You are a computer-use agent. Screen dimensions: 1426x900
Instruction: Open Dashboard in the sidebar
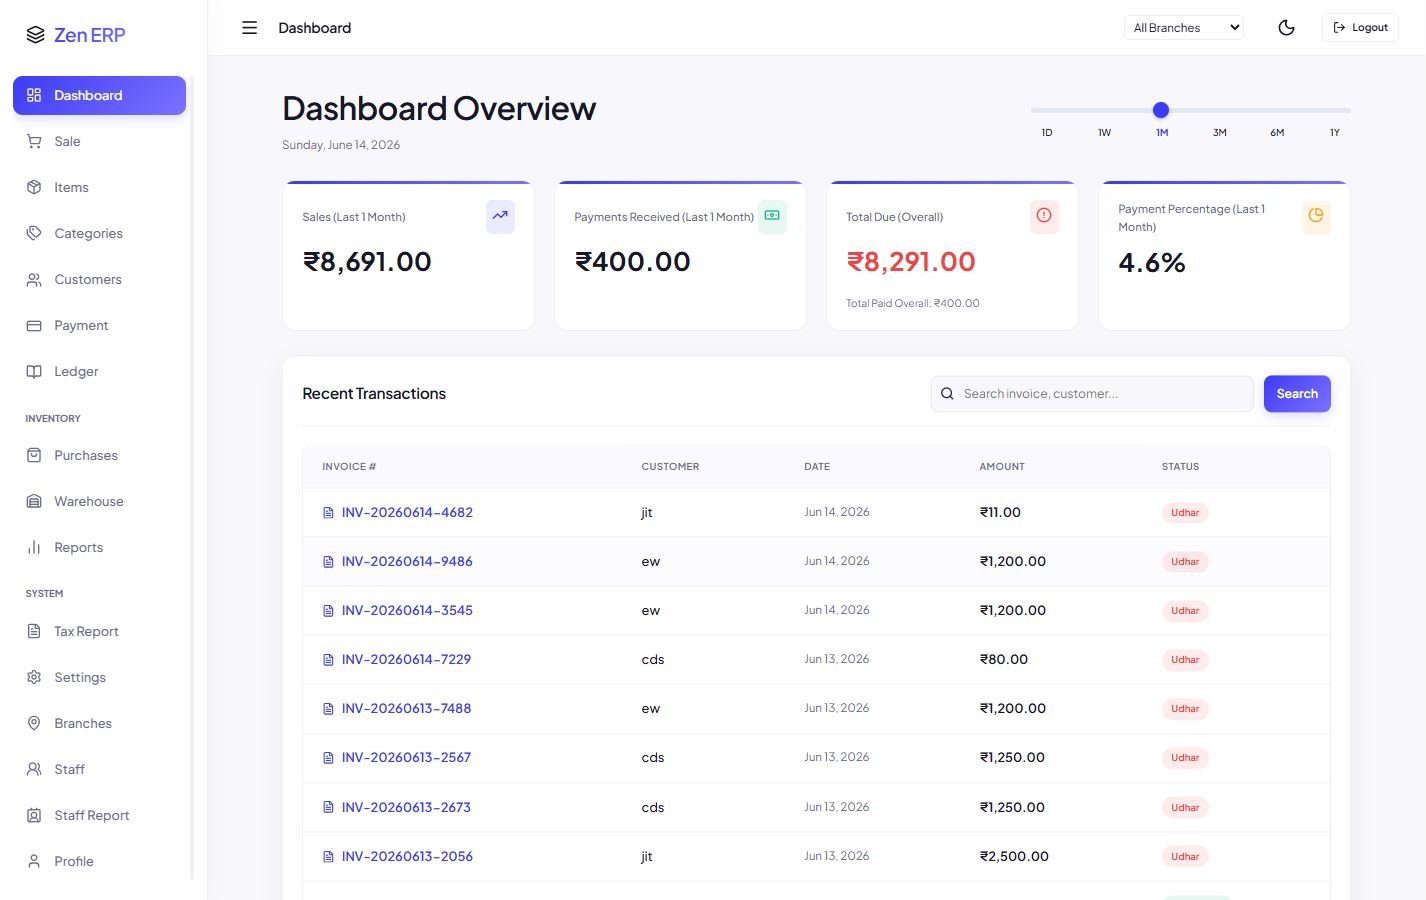click(99, 95)
